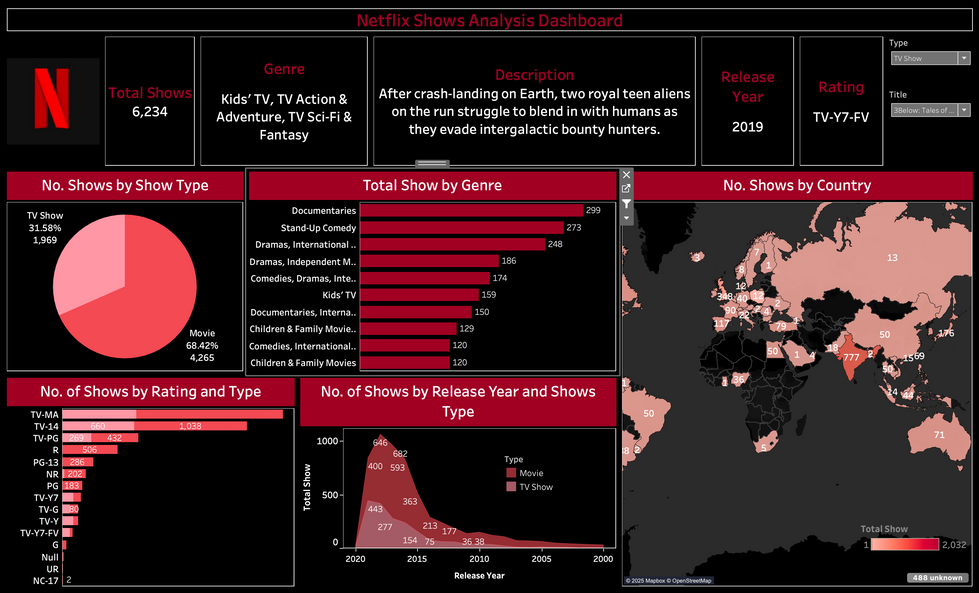Image resolution: width=979 pixels, height=593 pixels.
Task: Toggle the Use as Filter funnel icon
Action: coord(626,203)
